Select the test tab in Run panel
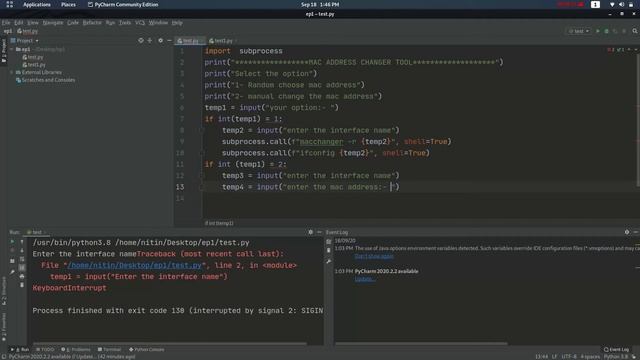Screen dimensions: 640x360 coord(36,232)
